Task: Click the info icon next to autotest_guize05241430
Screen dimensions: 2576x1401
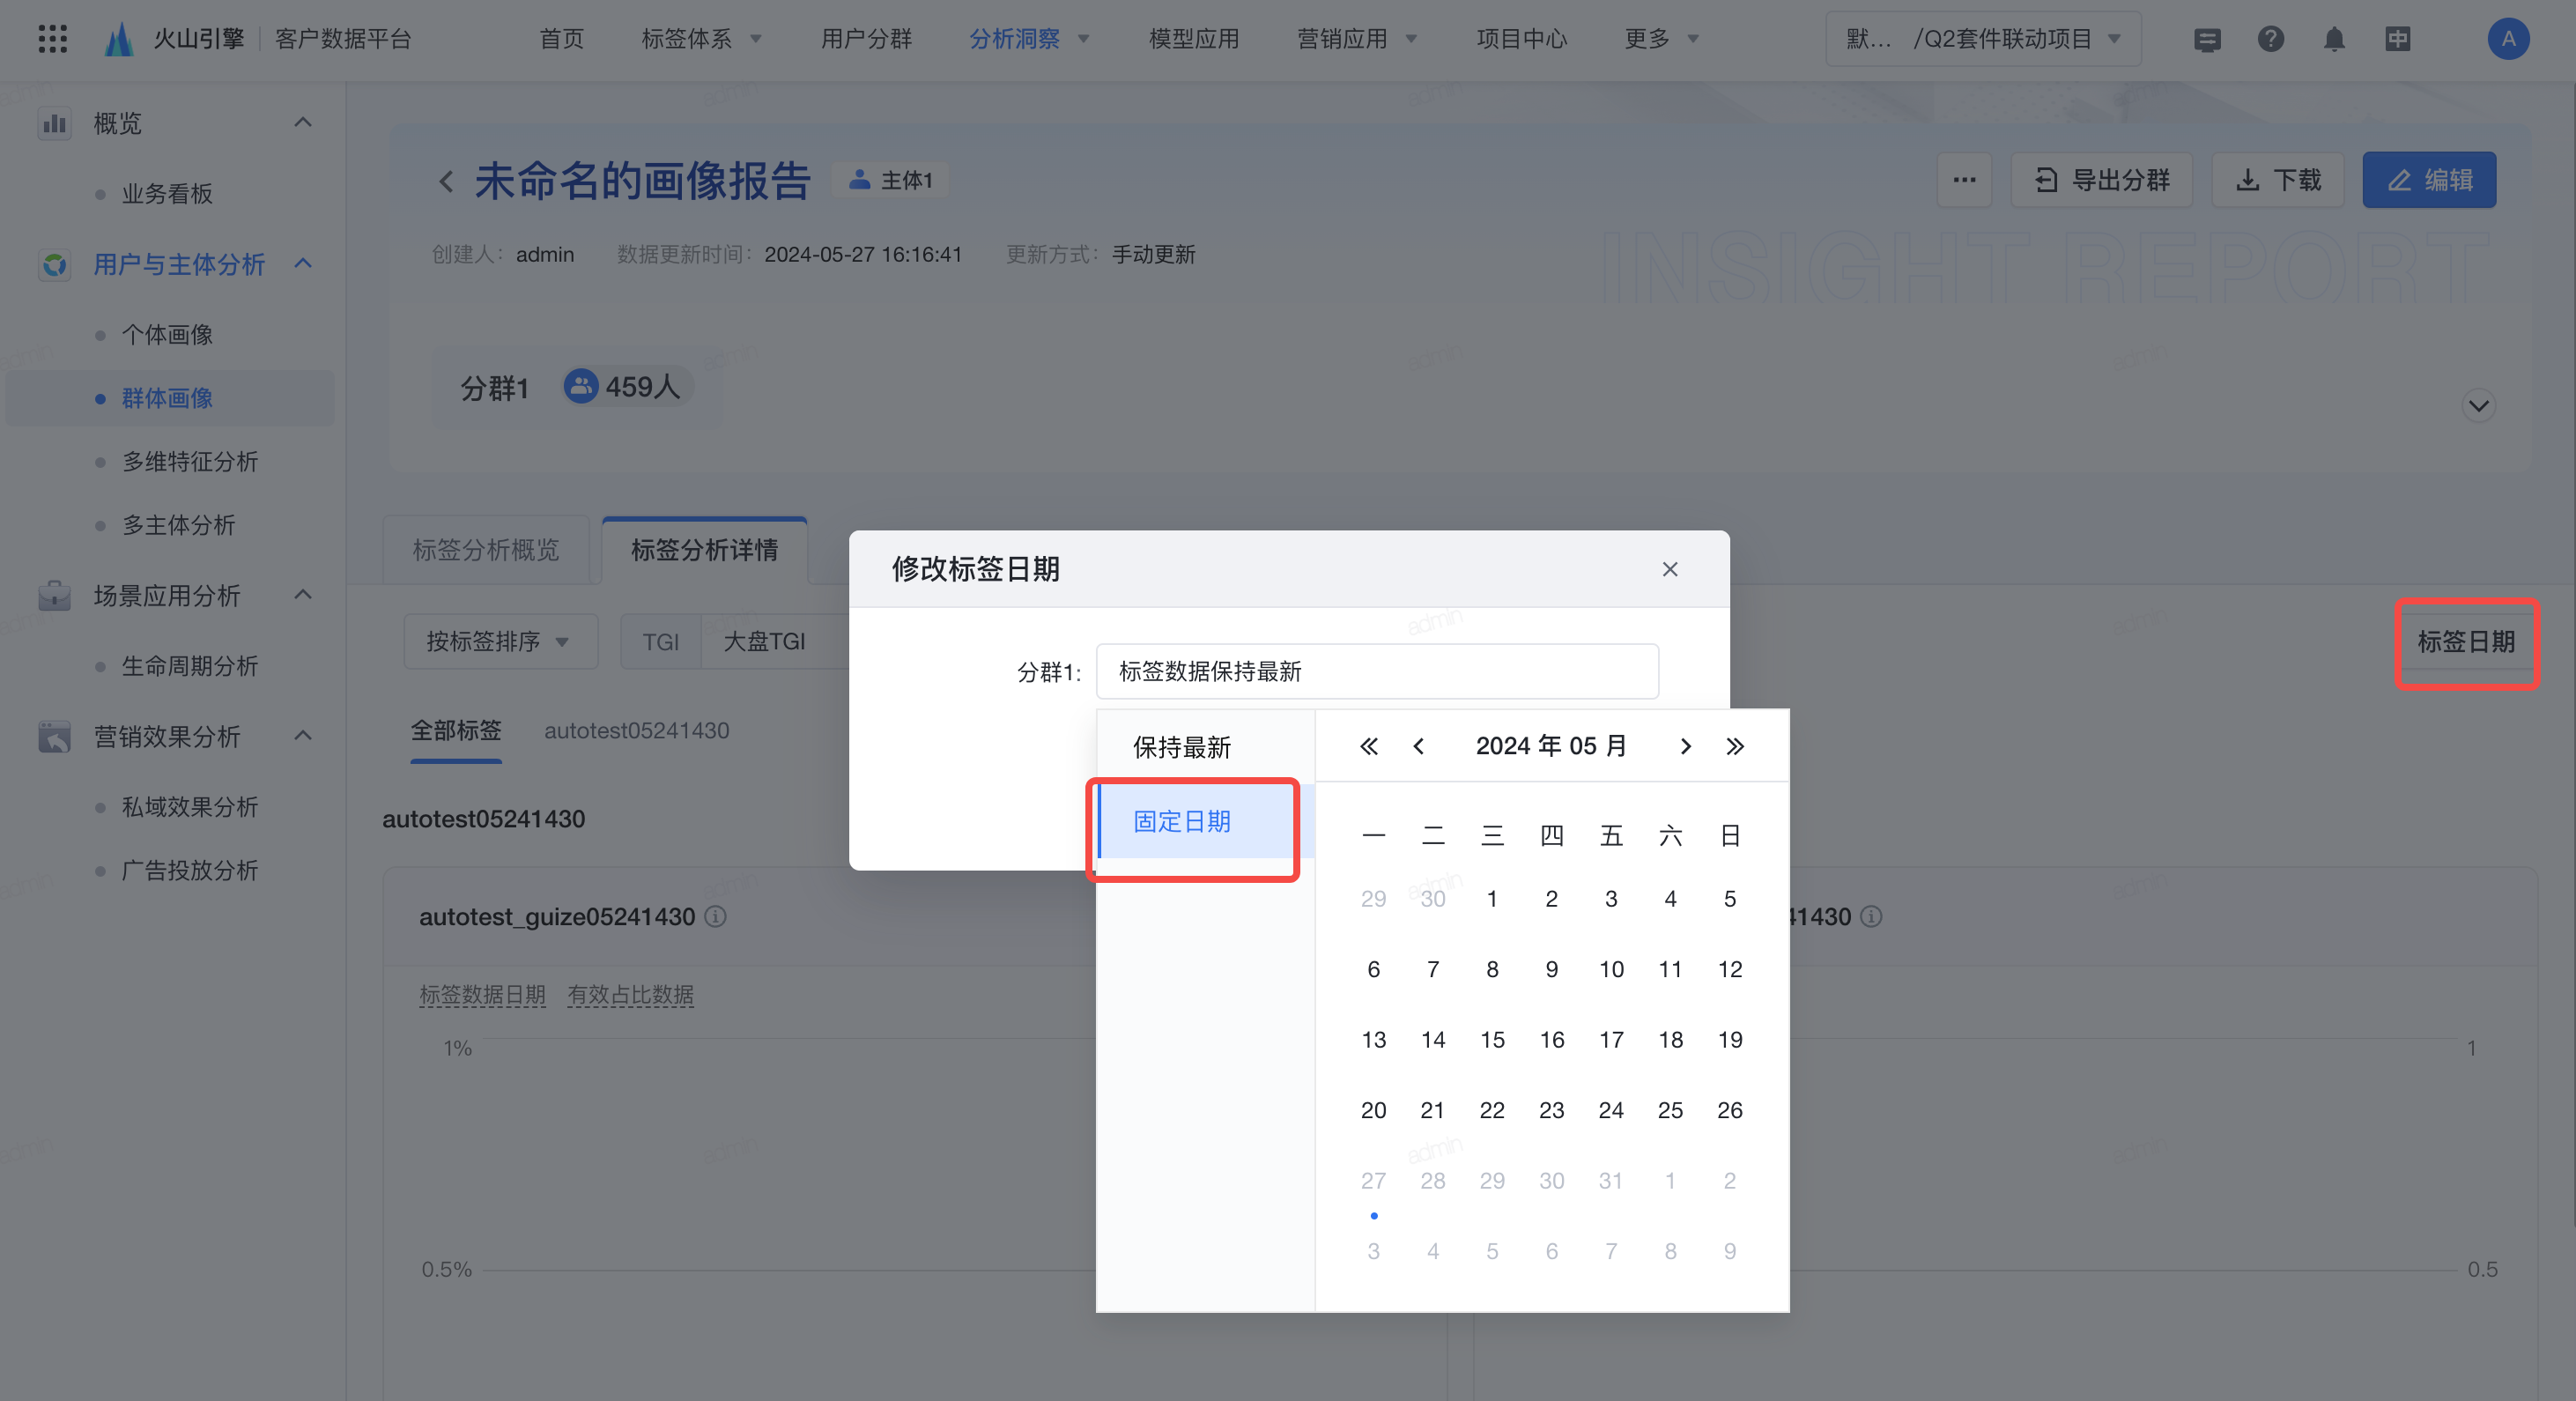Action: [x=715, y=916]
